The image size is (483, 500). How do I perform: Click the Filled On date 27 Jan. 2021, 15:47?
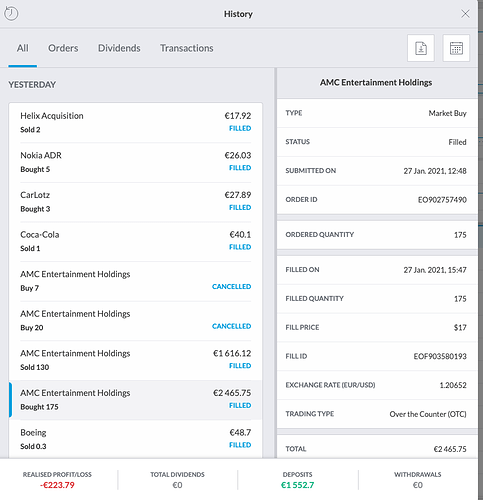point(435,270)
